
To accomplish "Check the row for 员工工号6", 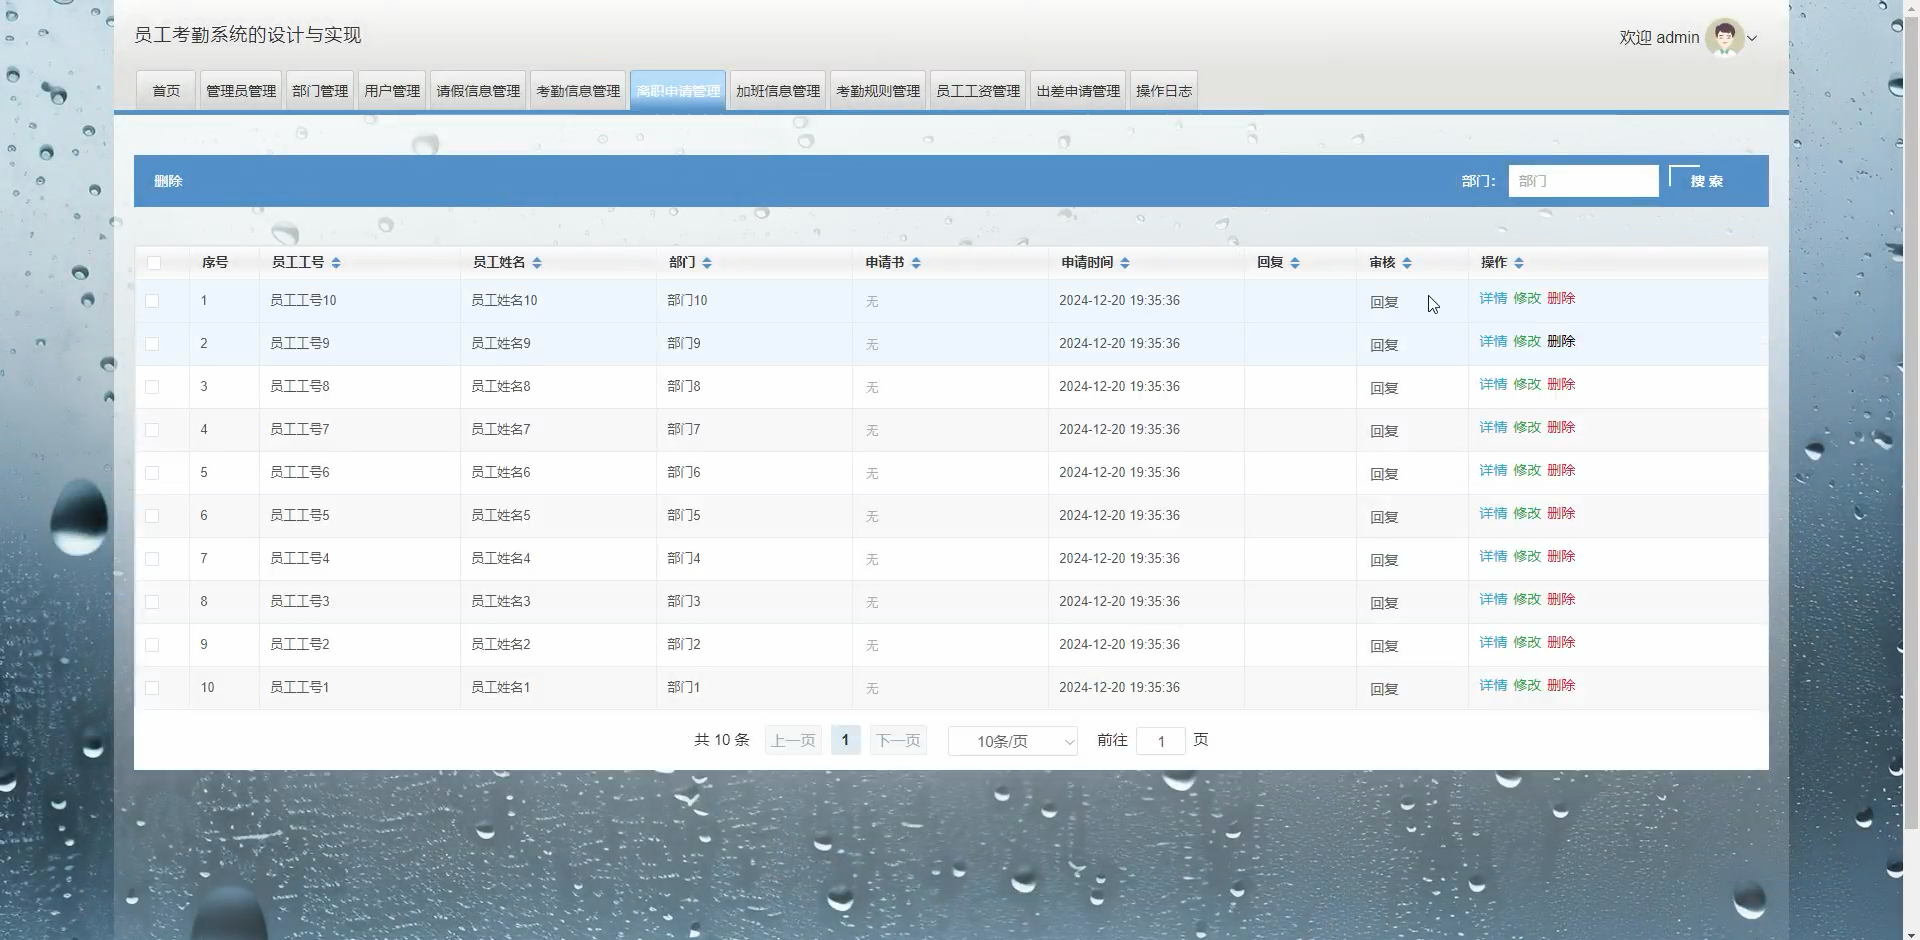I will (152, 473).
